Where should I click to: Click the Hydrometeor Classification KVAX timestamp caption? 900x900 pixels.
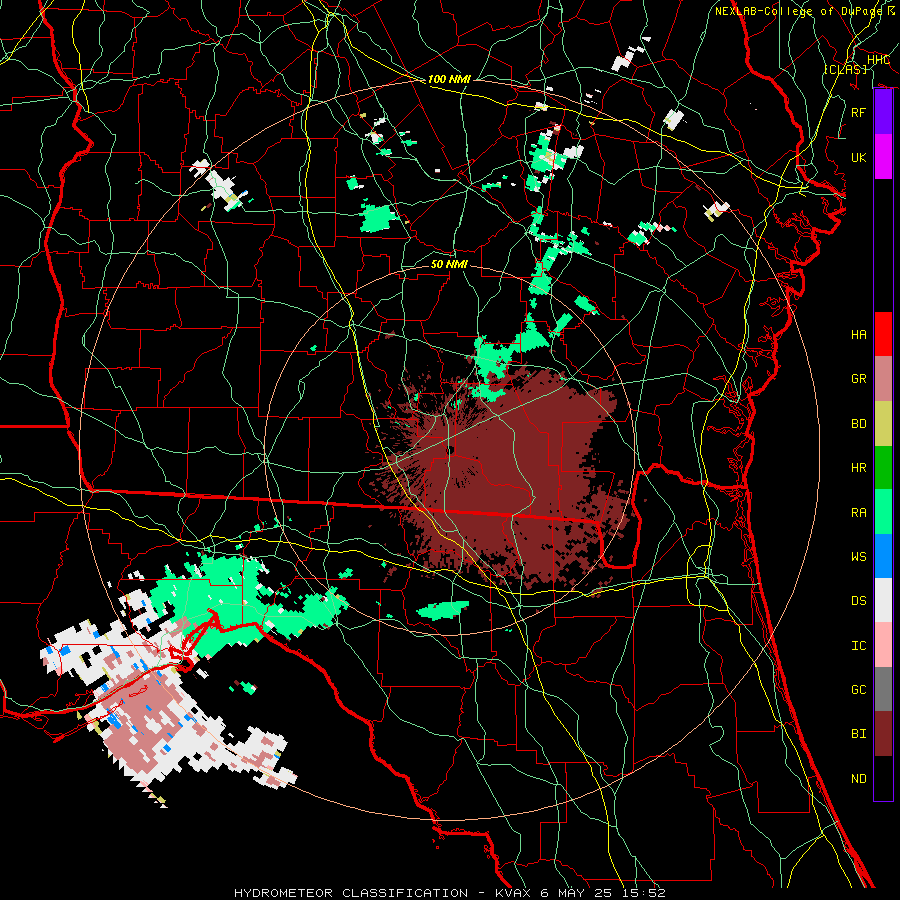450,893
